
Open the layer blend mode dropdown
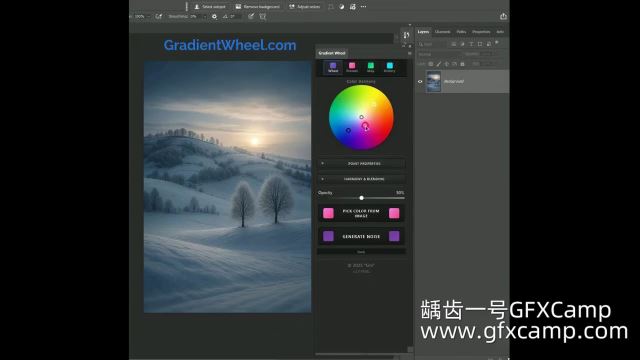point(438,54)
